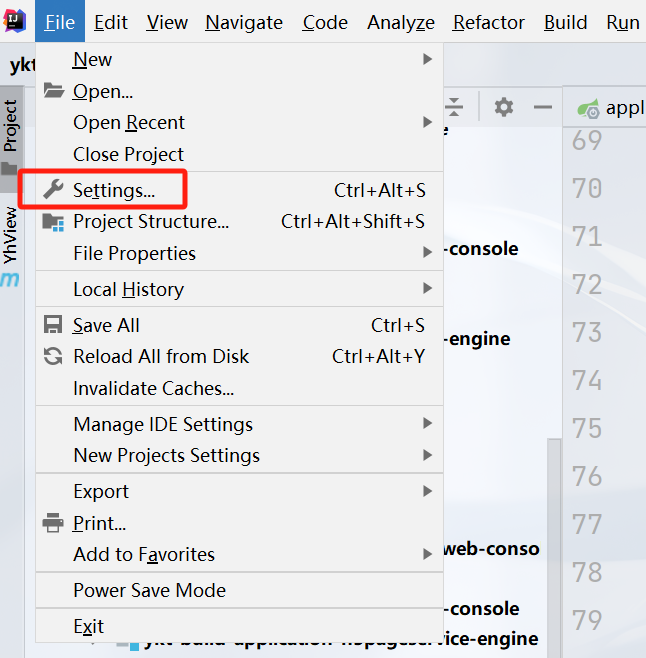Choose Invalidate Caches from the File menu
646x658 pixels.
pos(153,388)
